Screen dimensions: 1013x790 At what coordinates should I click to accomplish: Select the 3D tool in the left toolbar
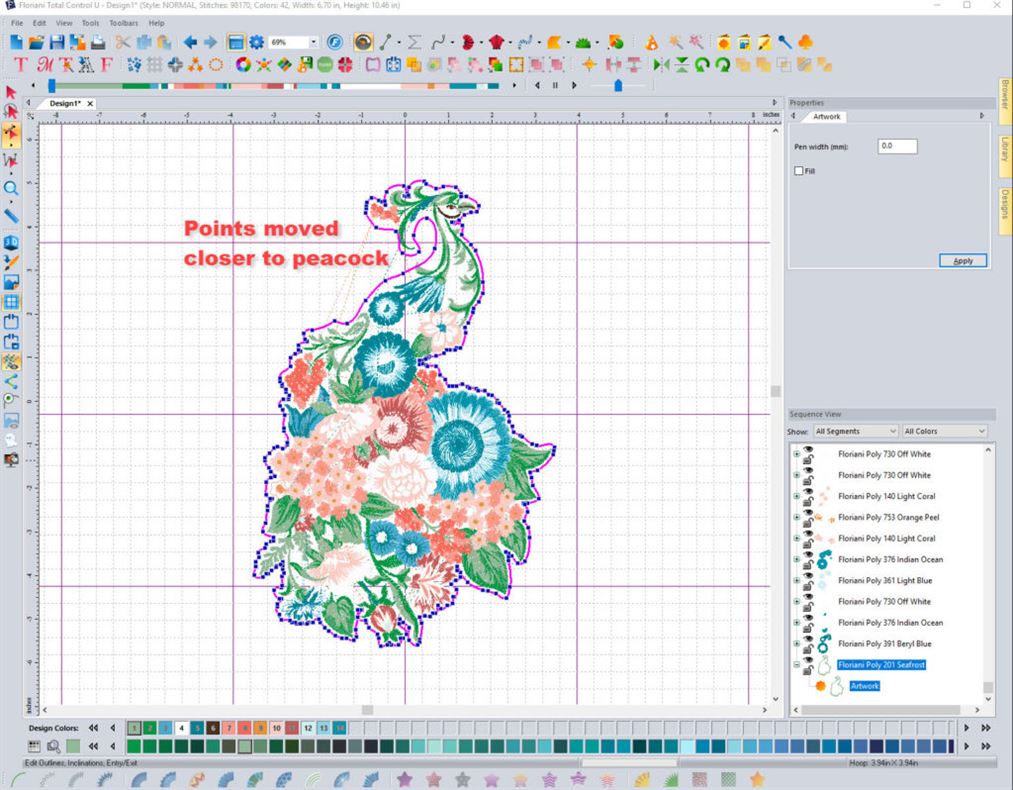click(x=12, y=242)
